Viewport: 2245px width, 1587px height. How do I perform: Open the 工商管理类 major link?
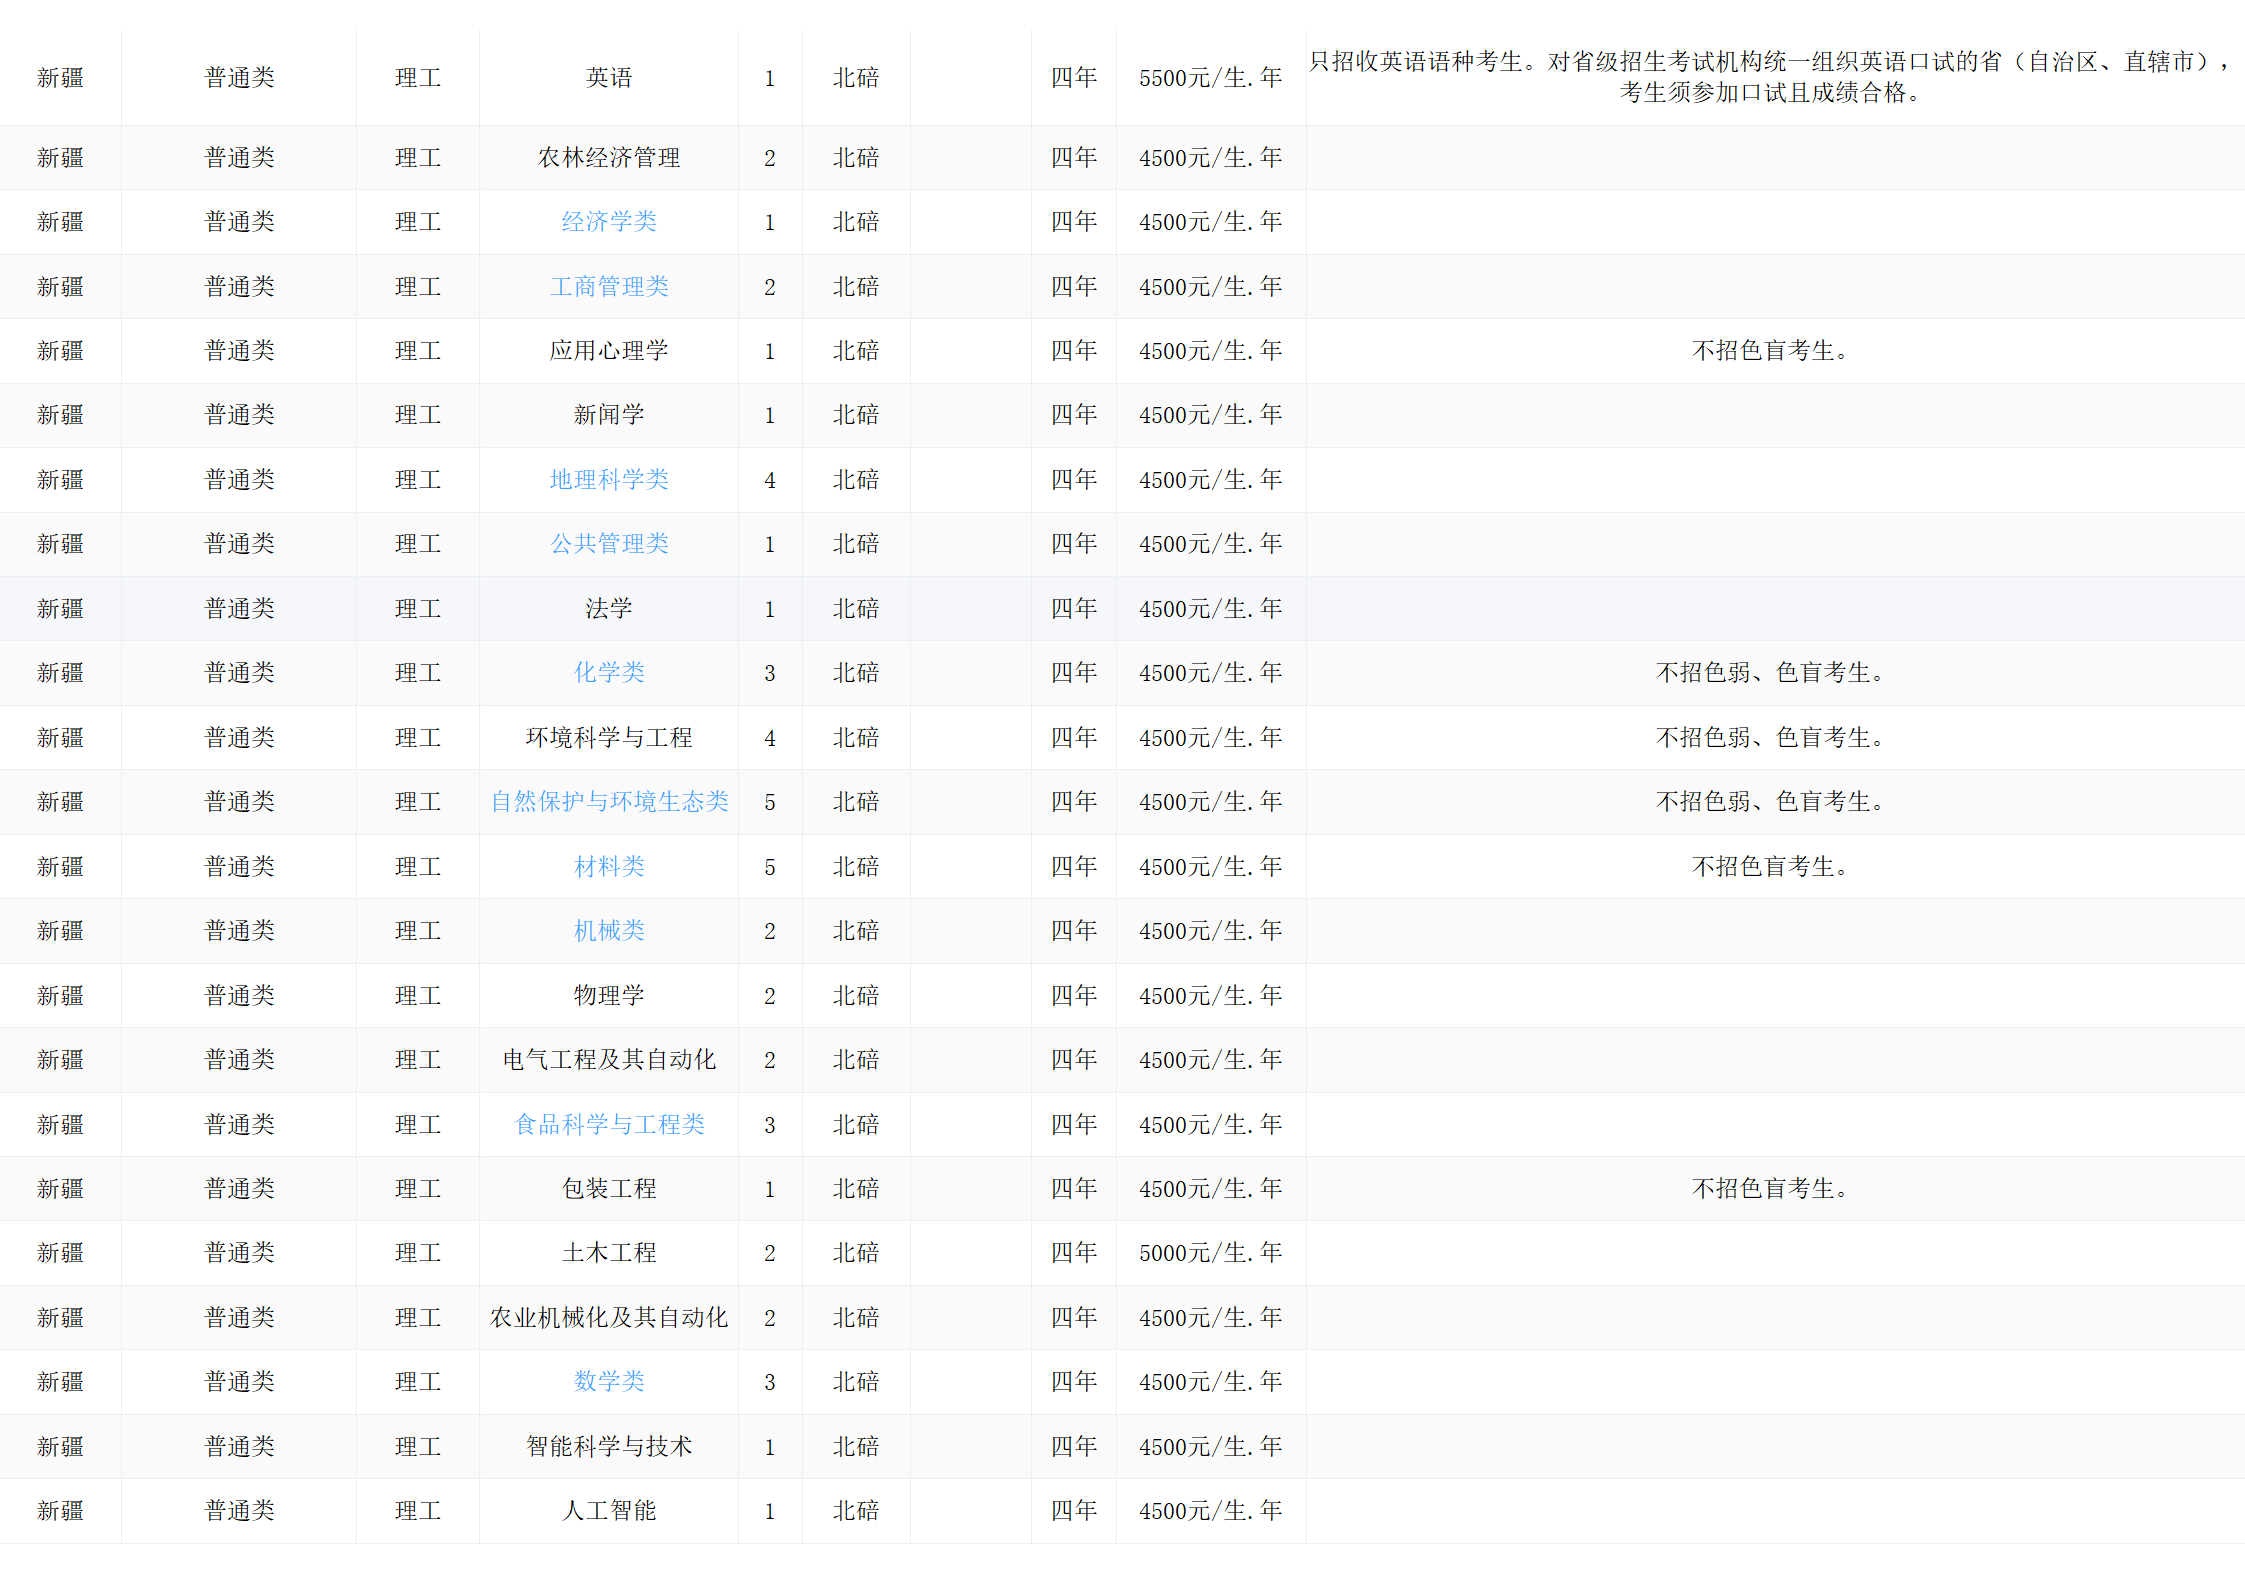(x=608, y=287)
